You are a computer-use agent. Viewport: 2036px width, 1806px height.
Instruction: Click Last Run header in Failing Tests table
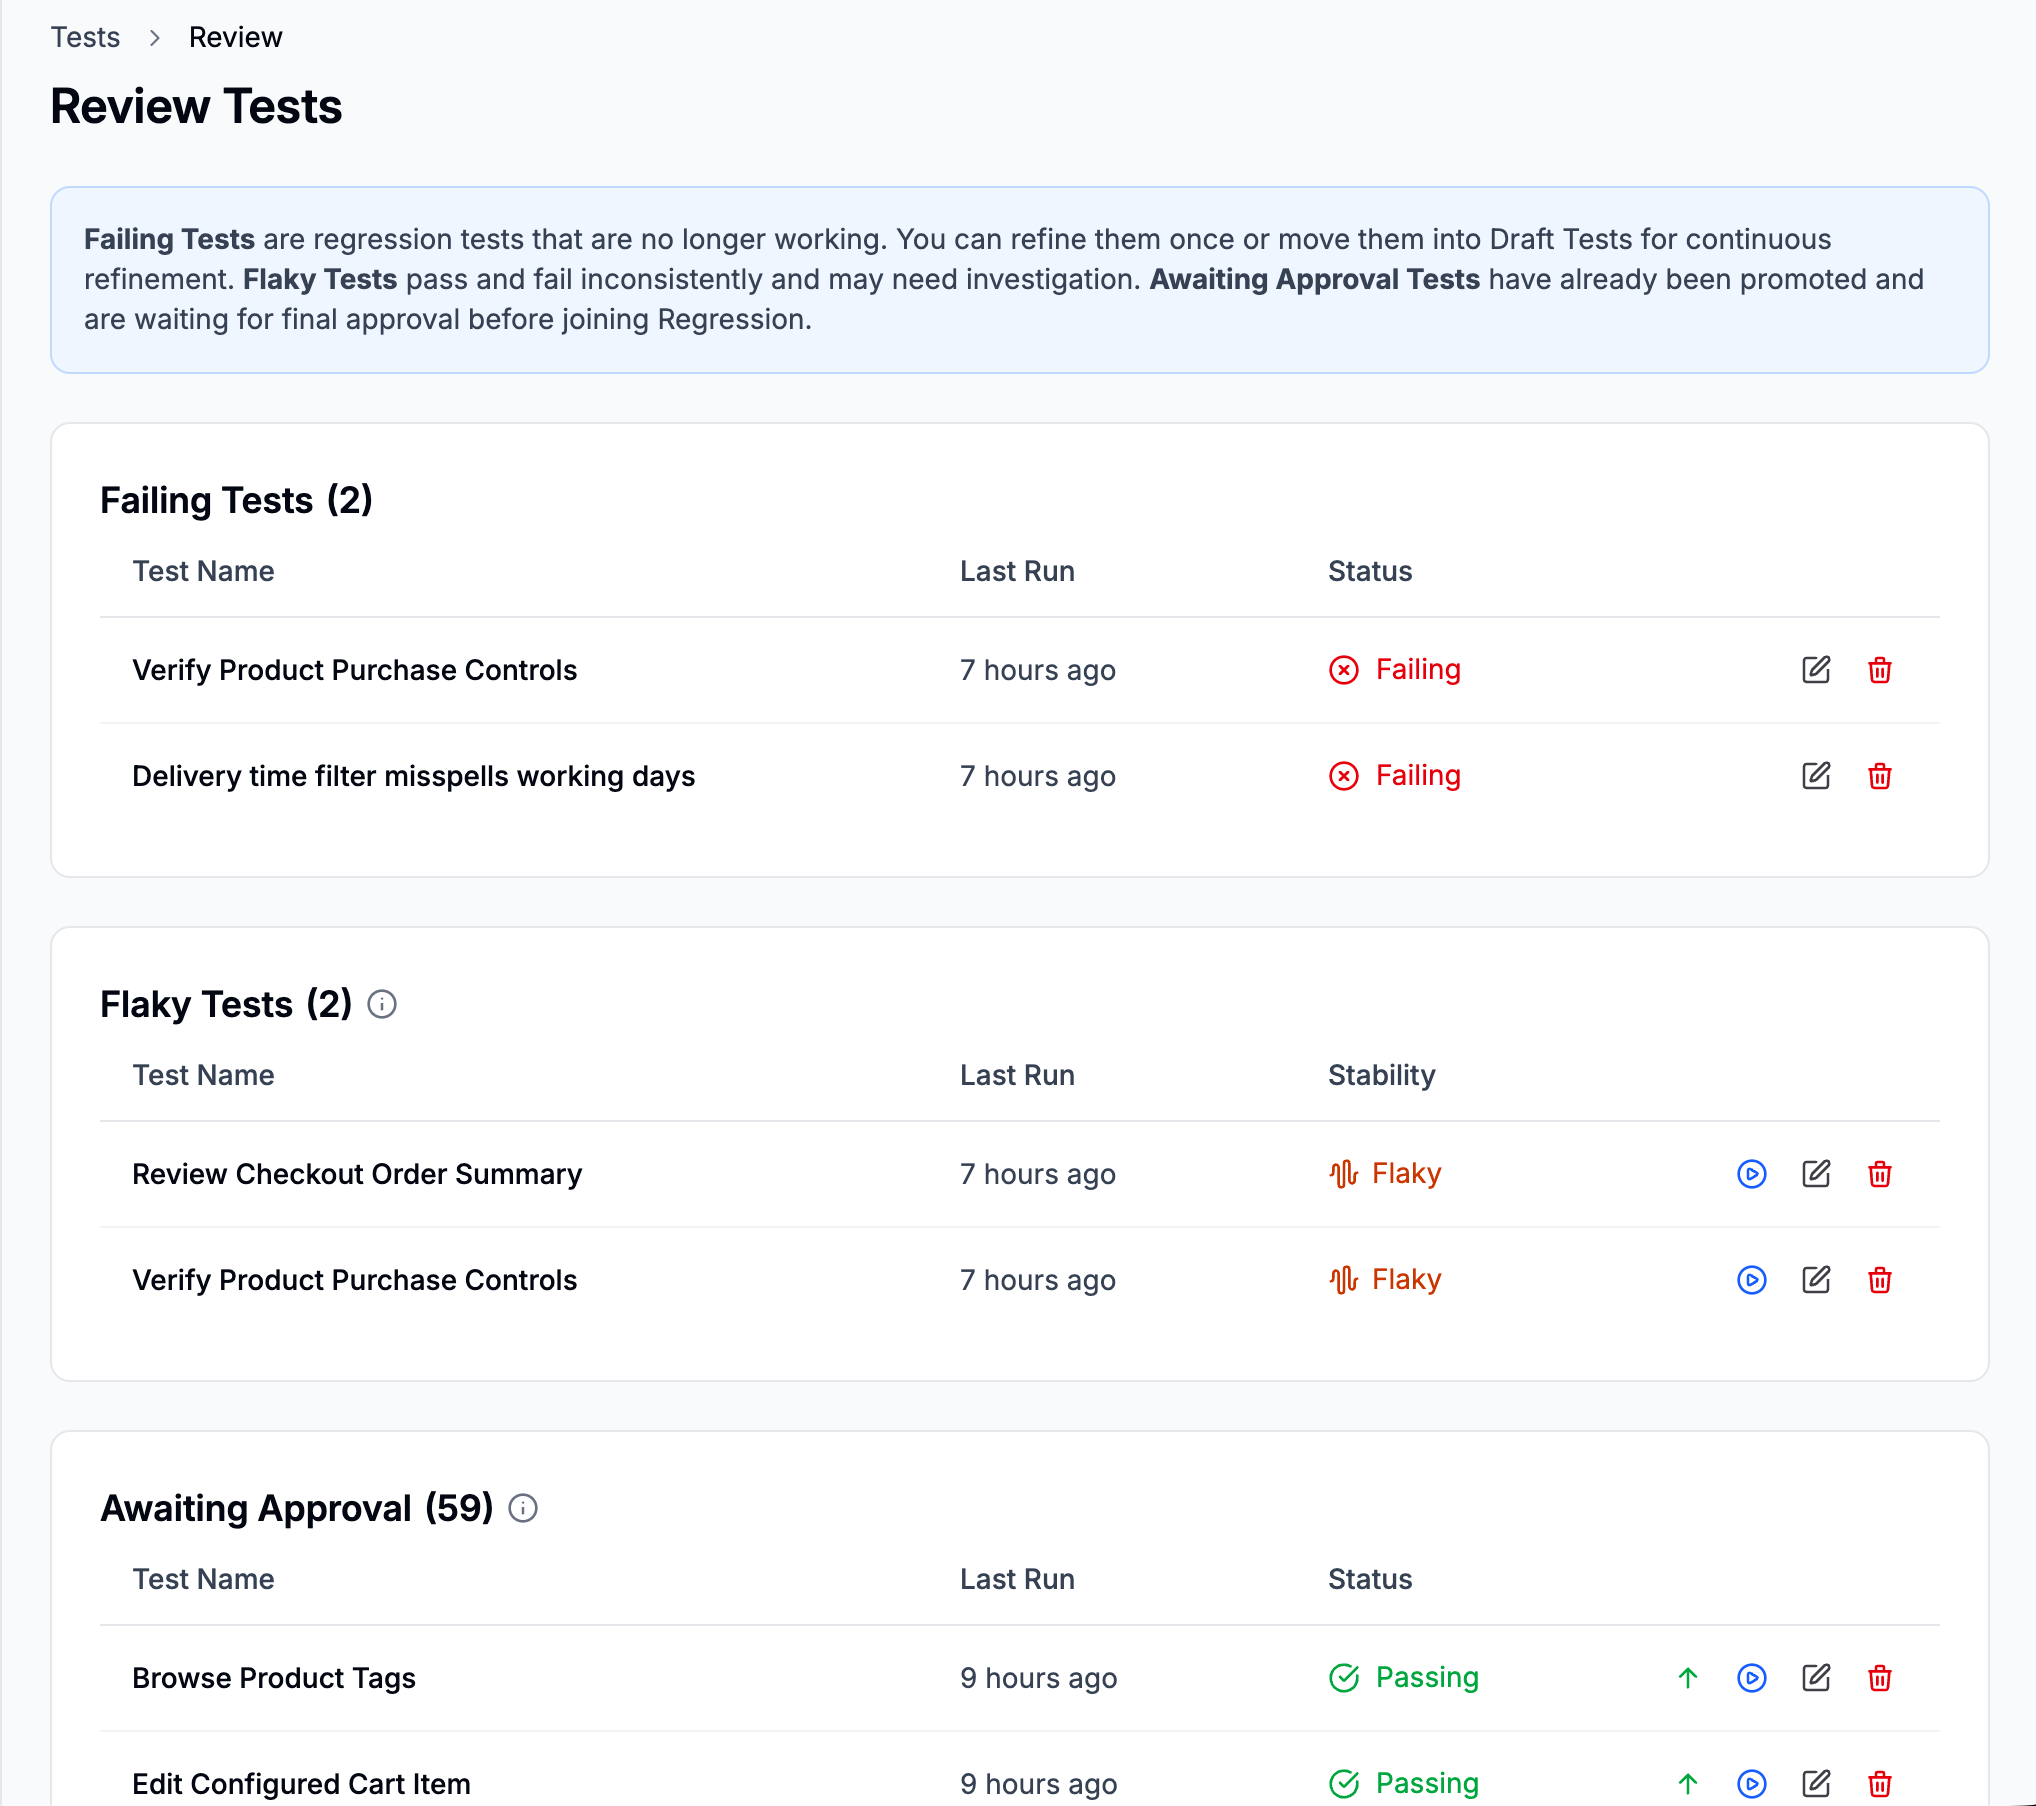pyautogui.click(x=1017, y=571)
